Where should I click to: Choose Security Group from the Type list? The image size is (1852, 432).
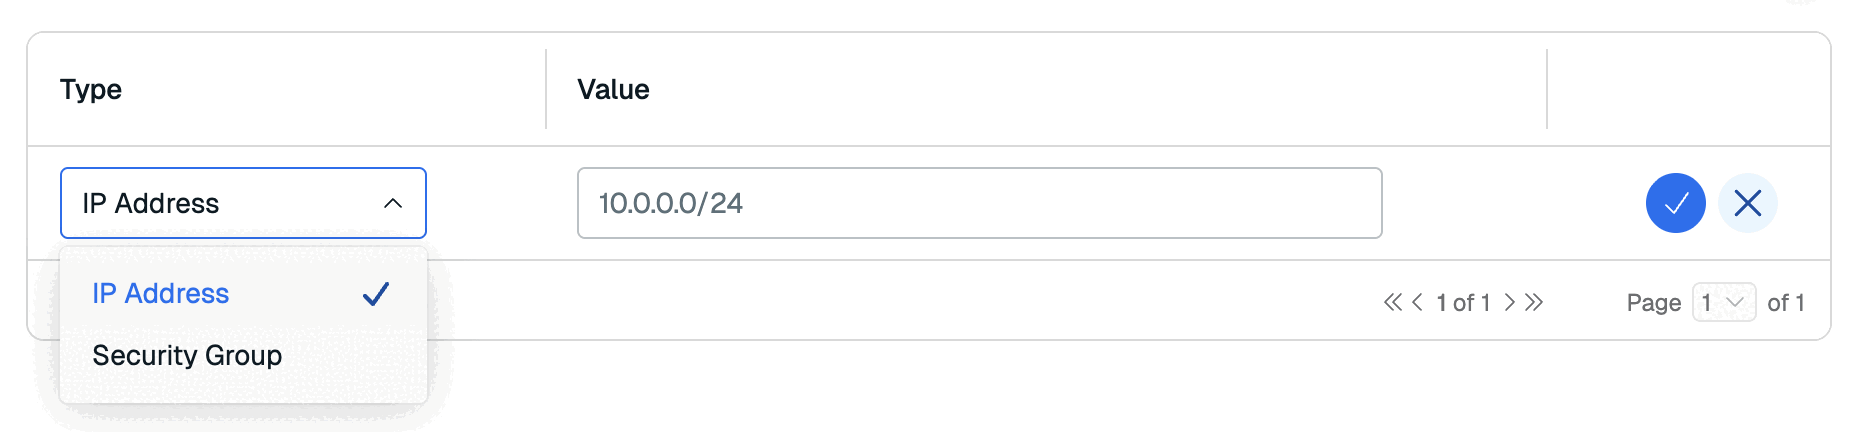[187, 356]
